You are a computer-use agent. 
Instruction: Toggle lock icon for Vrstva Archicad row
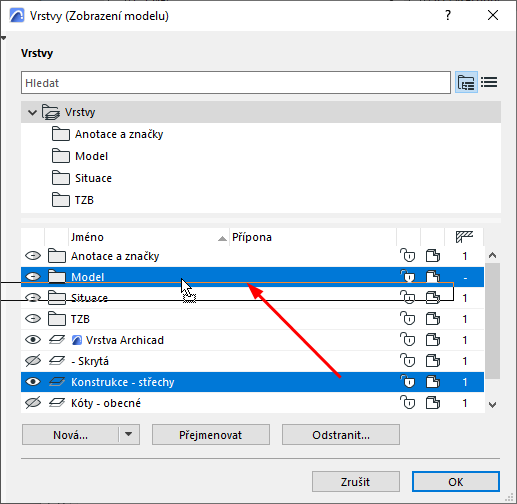[408, 340]
